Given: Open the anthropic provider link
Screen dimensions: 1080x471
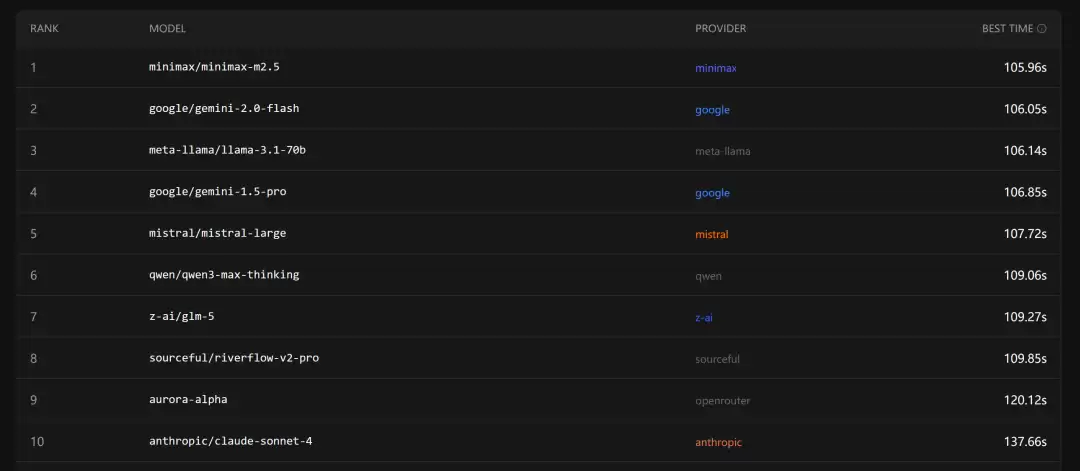Looking at the screenshot, I should [x=718, y=443].
